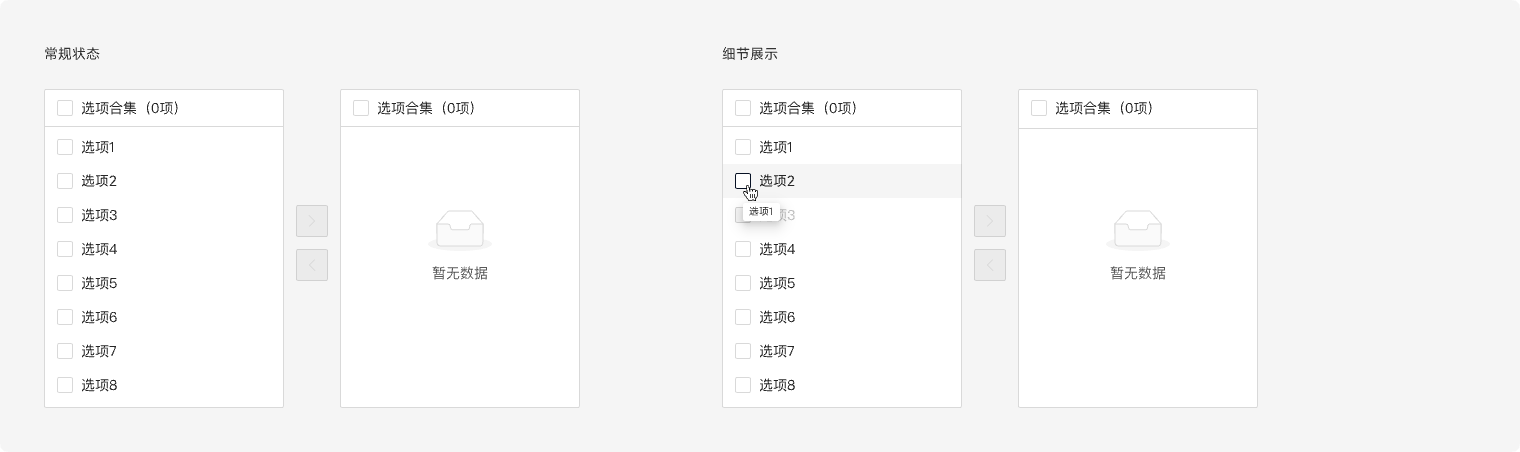The height and width of the screenshot is (452, 1520).
Task: Click the move-right arrow in 常规状态 section
Action: [312, 221]
